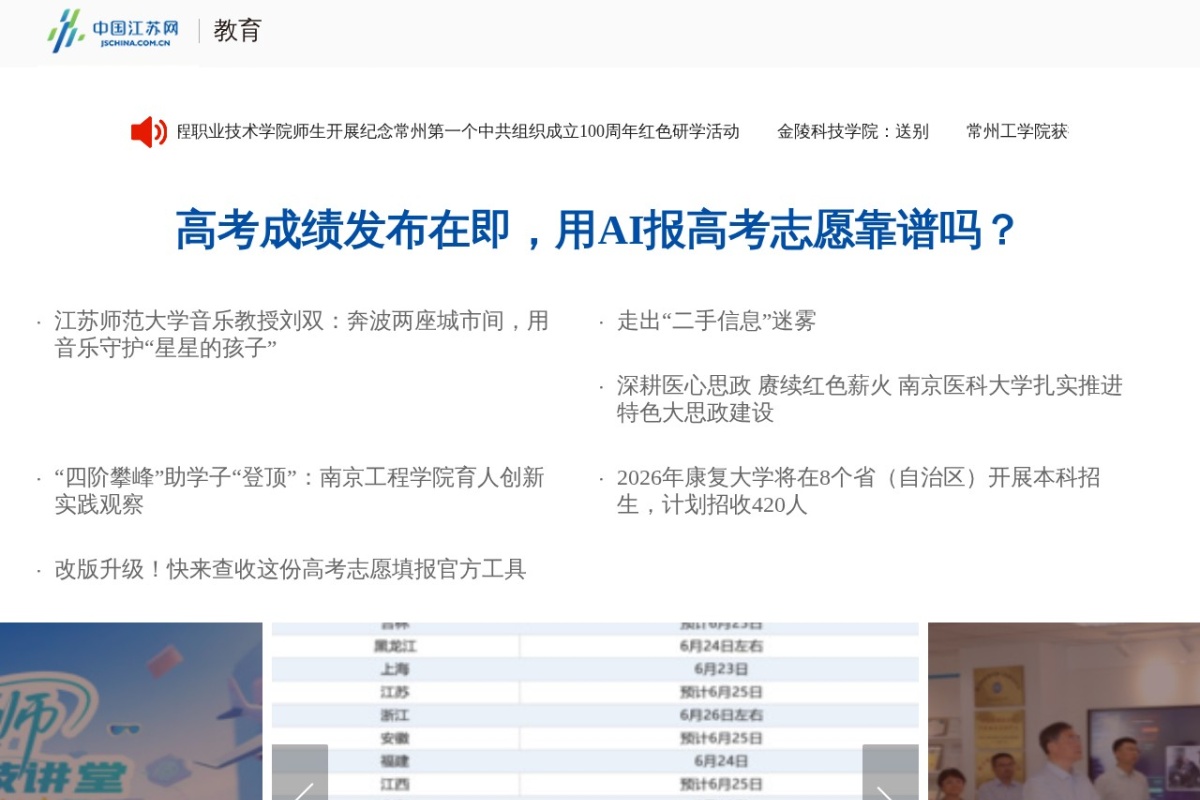Show previous carousel slide with left arrow

tap(300, 772)
